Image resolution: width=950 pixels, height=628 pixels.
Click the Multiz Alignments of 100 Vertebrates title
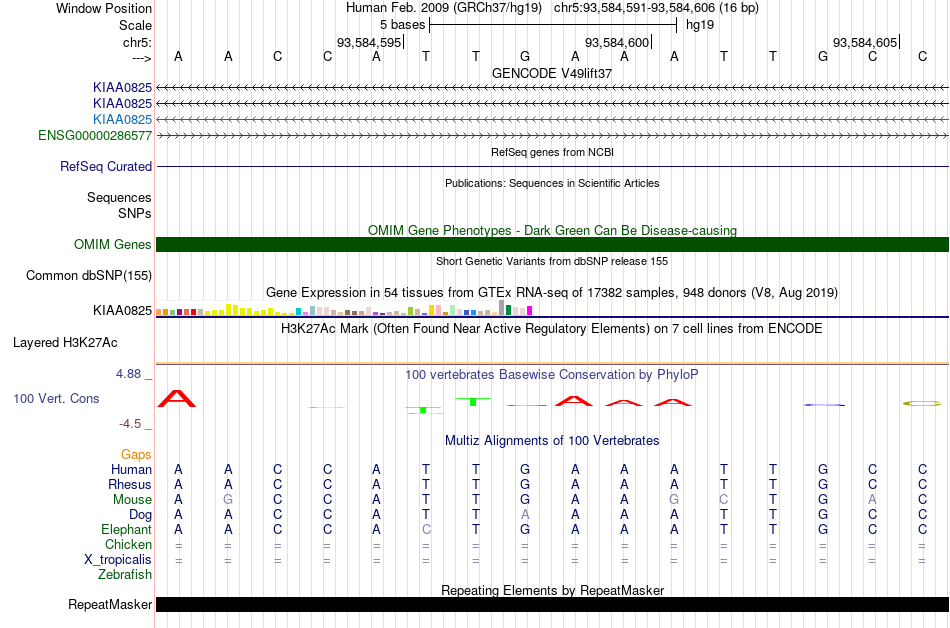click(552, 441)
